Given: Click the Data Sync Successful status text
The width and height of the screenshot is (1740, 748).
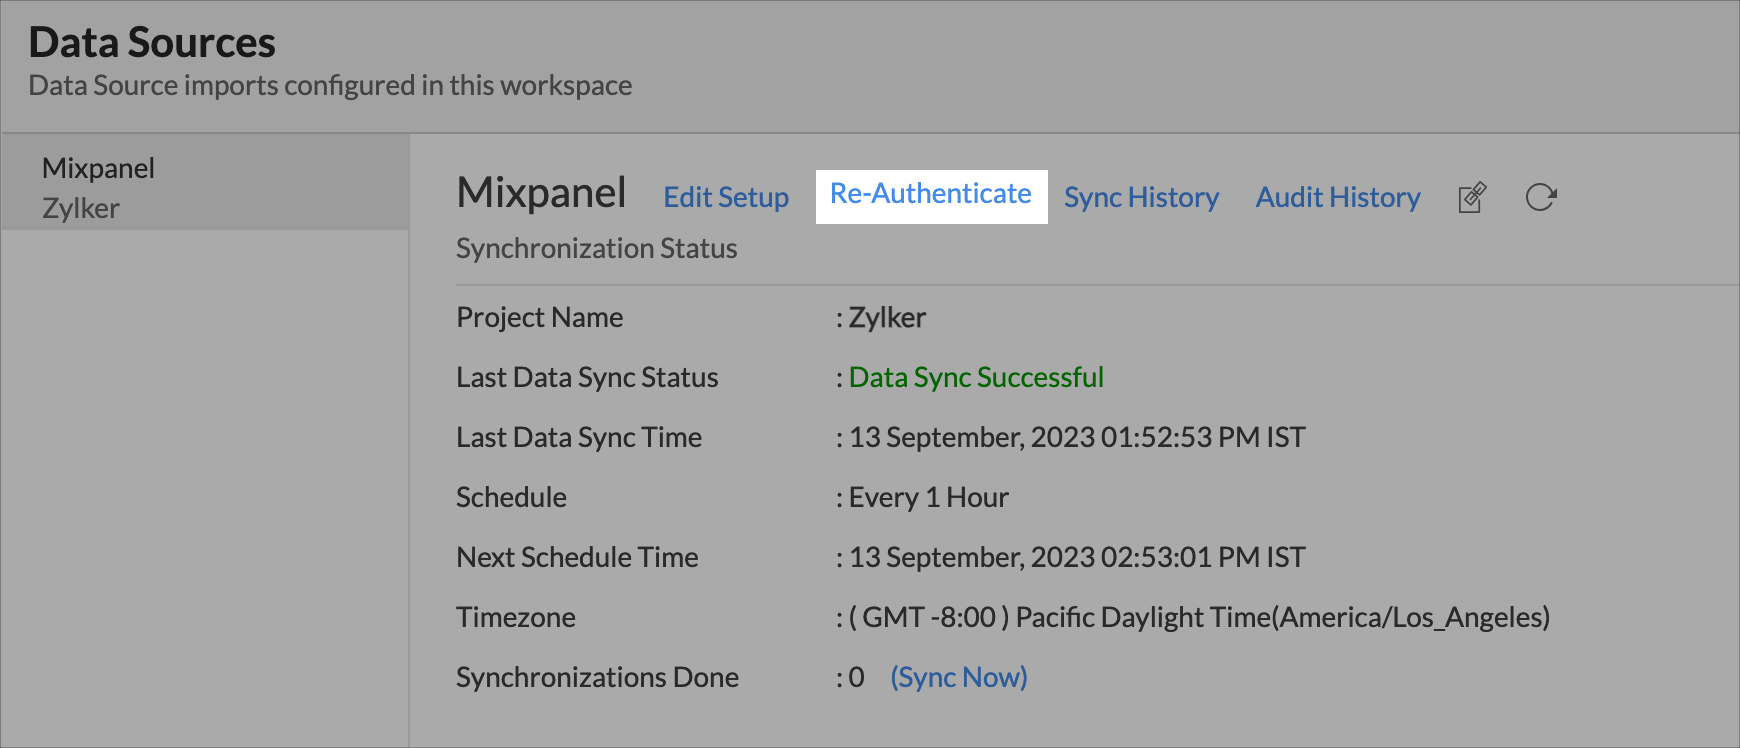Looking at the screenshot, I should [976, 377].
